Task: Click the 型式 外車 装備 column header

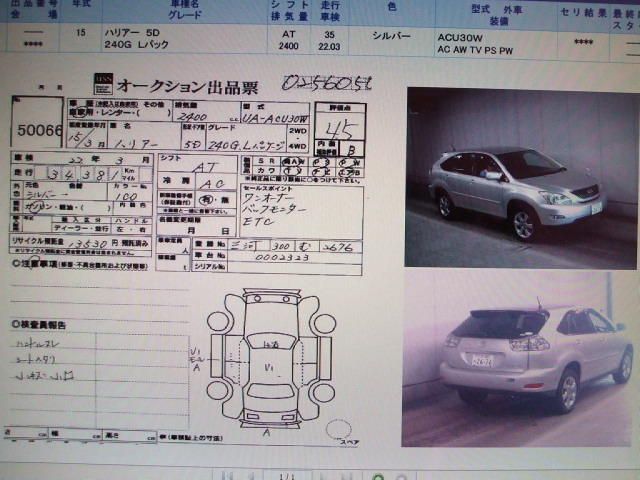Action: click(x=497, y=15)
